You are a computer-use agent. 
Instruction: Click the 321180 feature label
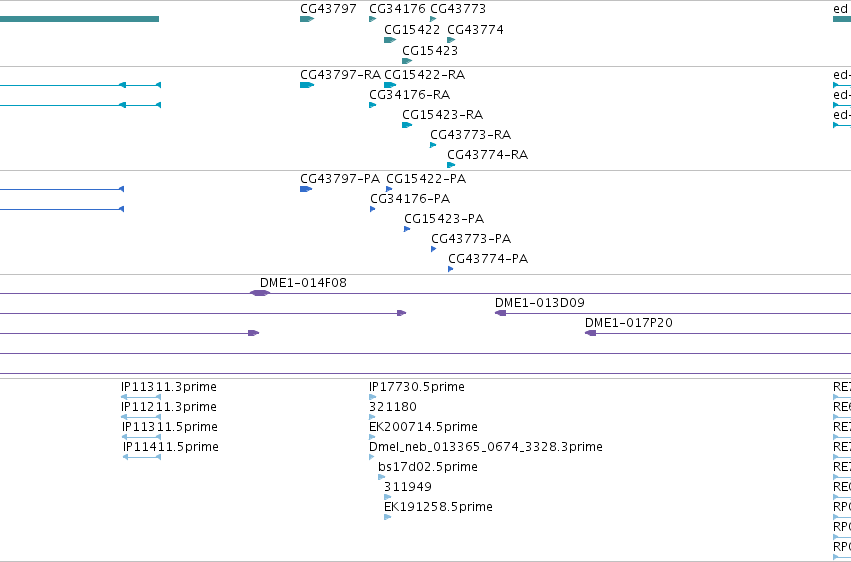point(393,407)
